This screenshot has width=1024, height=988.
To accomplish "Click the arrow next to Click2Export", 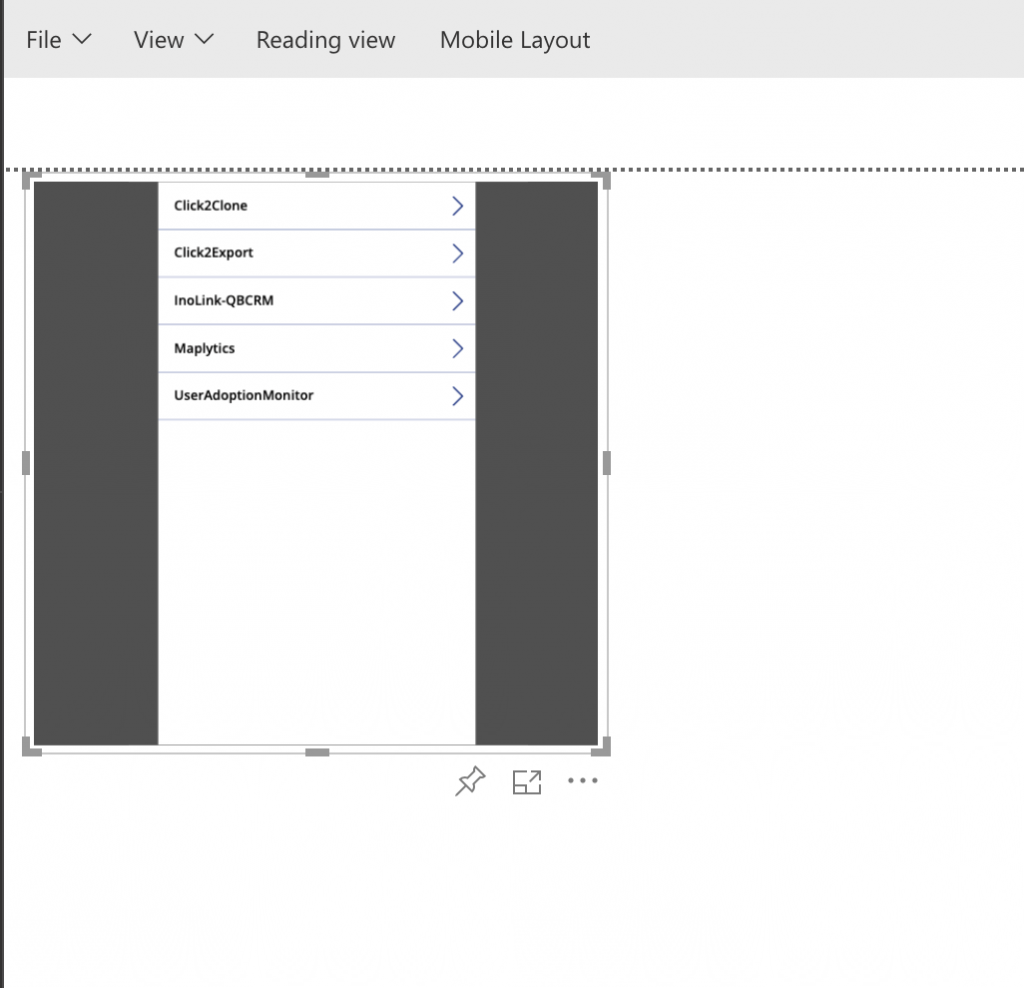I will click(x=457, y=253).
